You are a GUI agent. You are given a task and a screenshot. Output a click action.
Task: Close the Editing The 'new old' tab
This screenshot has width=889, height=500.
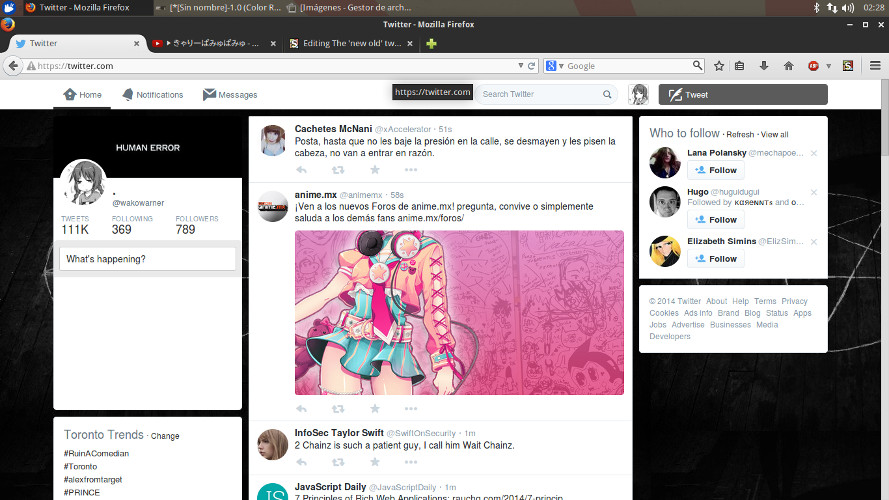tap(410, 43)
